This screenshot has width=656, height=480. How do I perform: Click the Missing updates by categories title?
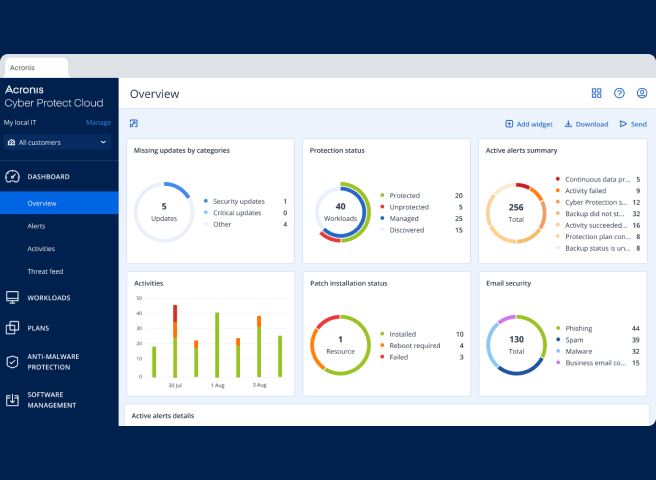coord(182,150)
